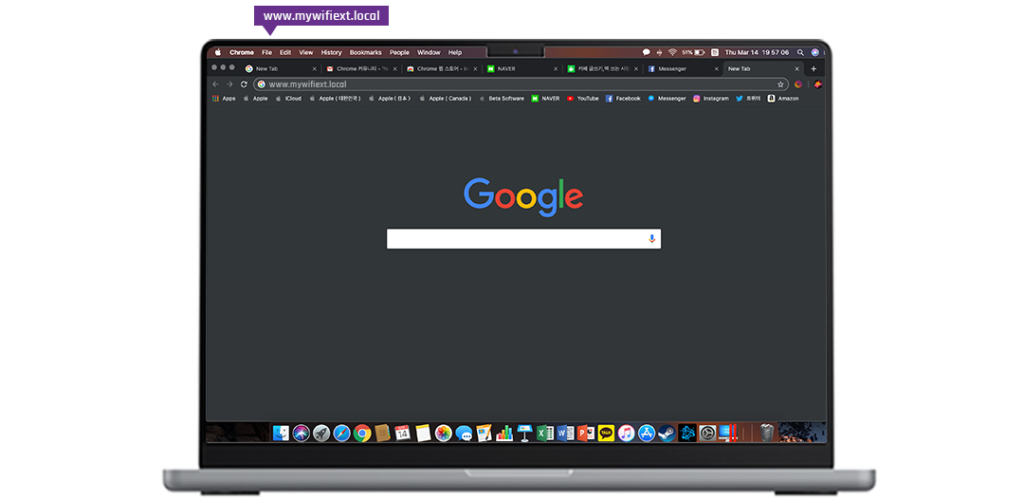Open the Twitter bookmark with bird icon

click(x=748, y=99)
